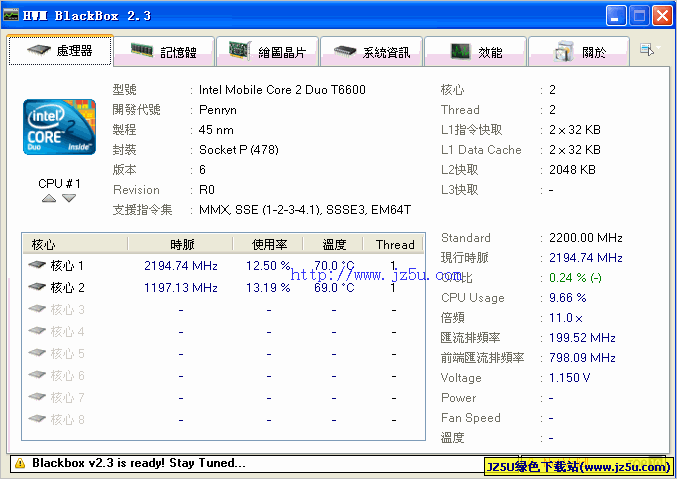Click the 45 nm process value
This screenshot has height=479, width=677.
216,130
